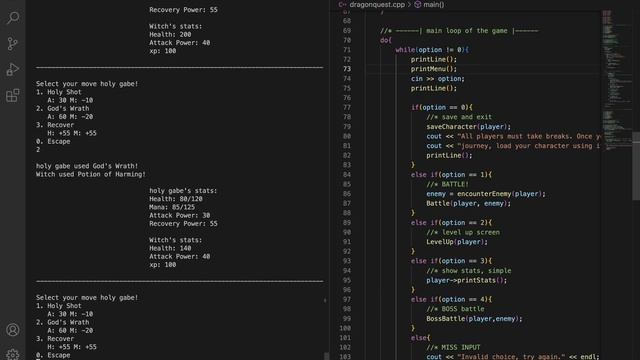Click first 'Select your move holy gabe!' prompt

pyautogui.click(x=87, y=84)
